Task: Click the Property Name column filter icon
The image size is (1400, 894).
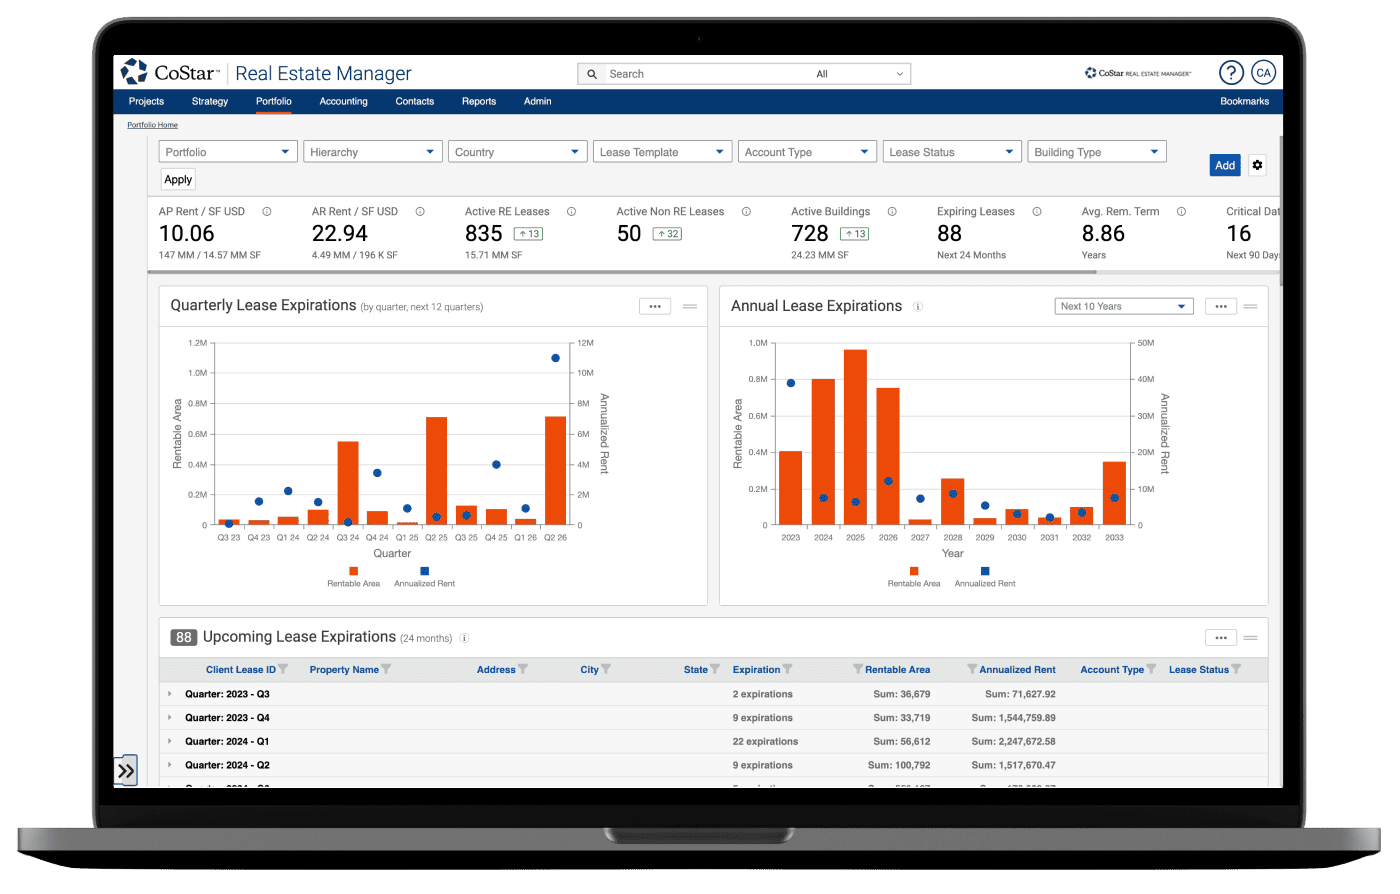Action: pyautogui.click(x=387, y=670)
